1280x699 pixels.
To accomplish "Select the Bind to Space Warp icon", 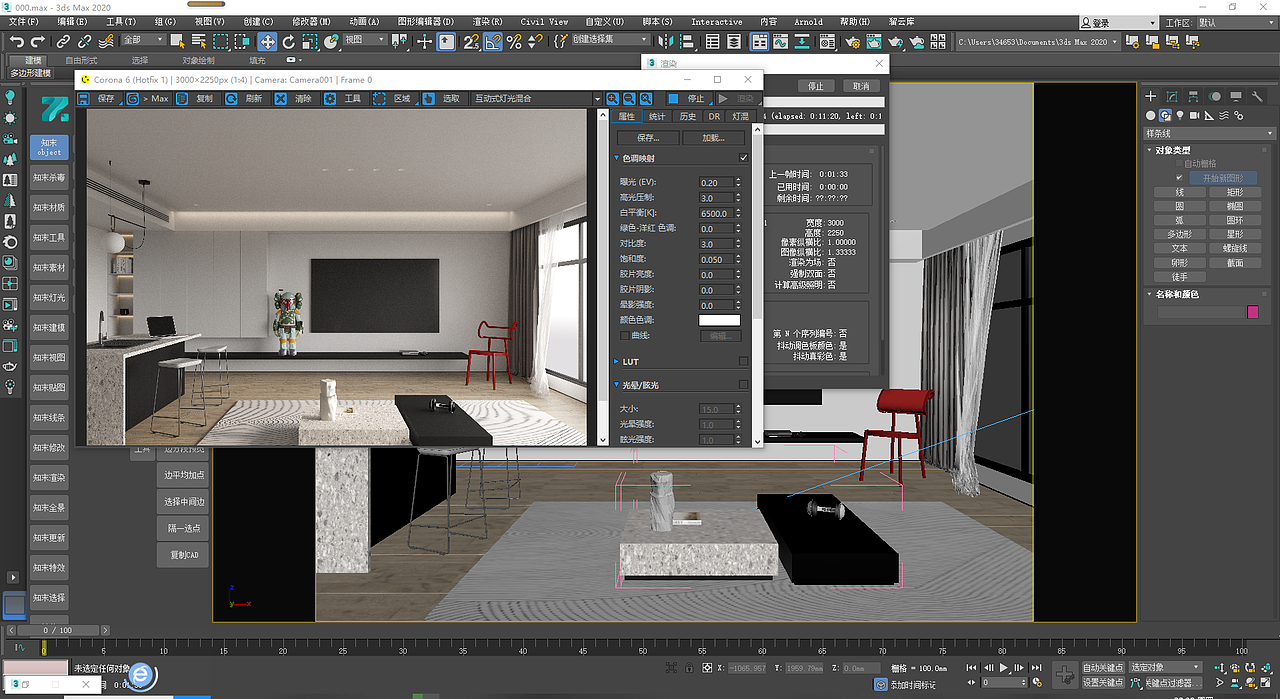I will 106,41.
